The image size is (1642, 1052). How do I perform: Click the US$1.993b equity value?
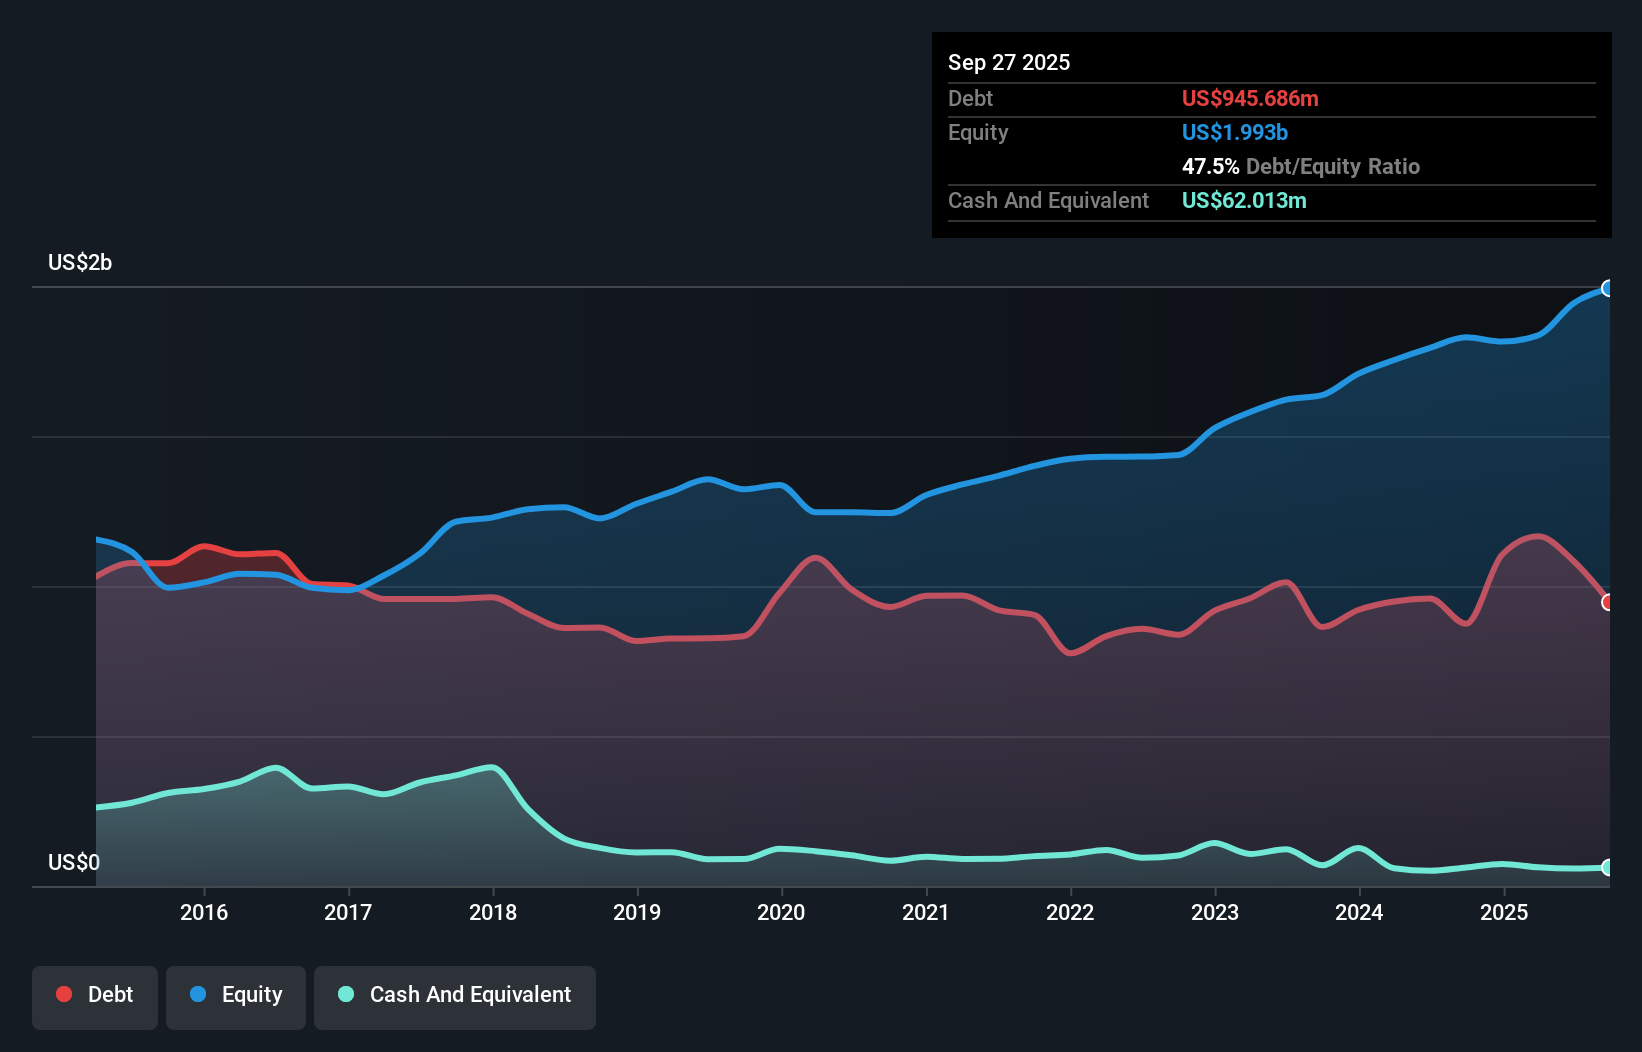click(1235, 132)
